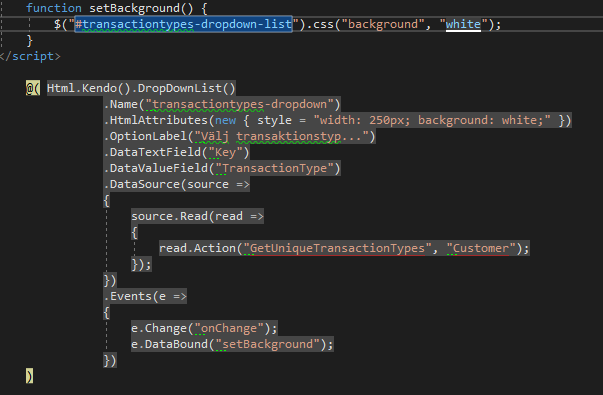The width and height of the screenshot is (603, 395).
Task: Click the .DataValueField("TransactionType") line
Action: (222, 168)
